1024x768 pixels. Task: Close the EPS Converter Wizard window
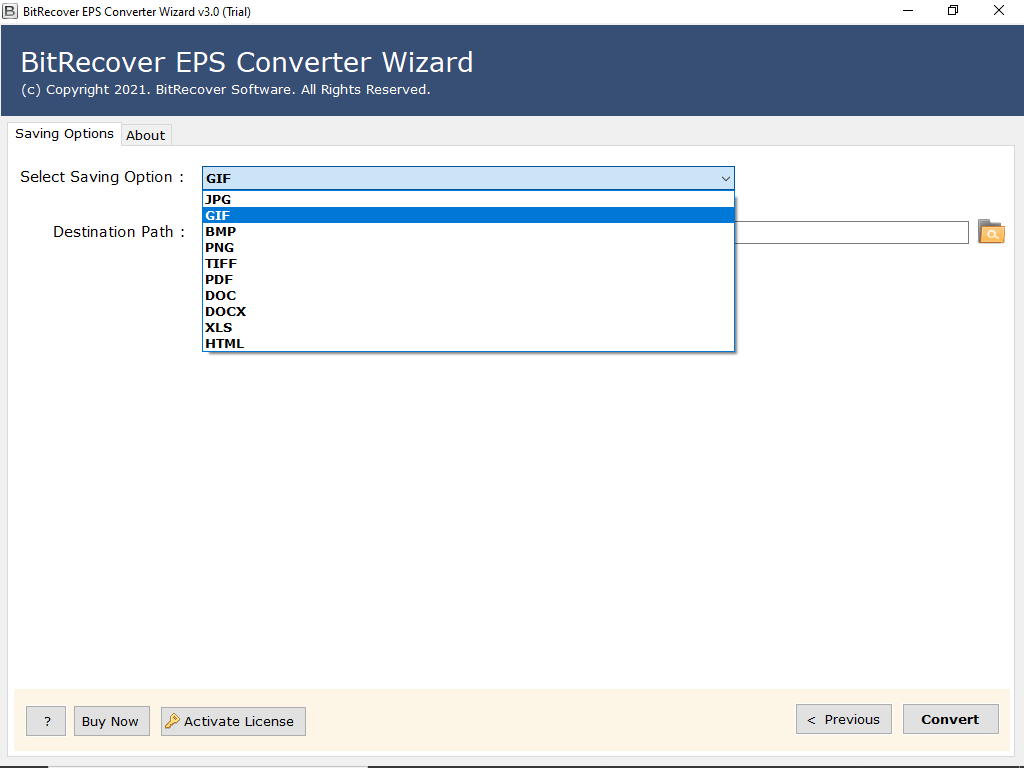pos(999,10)
